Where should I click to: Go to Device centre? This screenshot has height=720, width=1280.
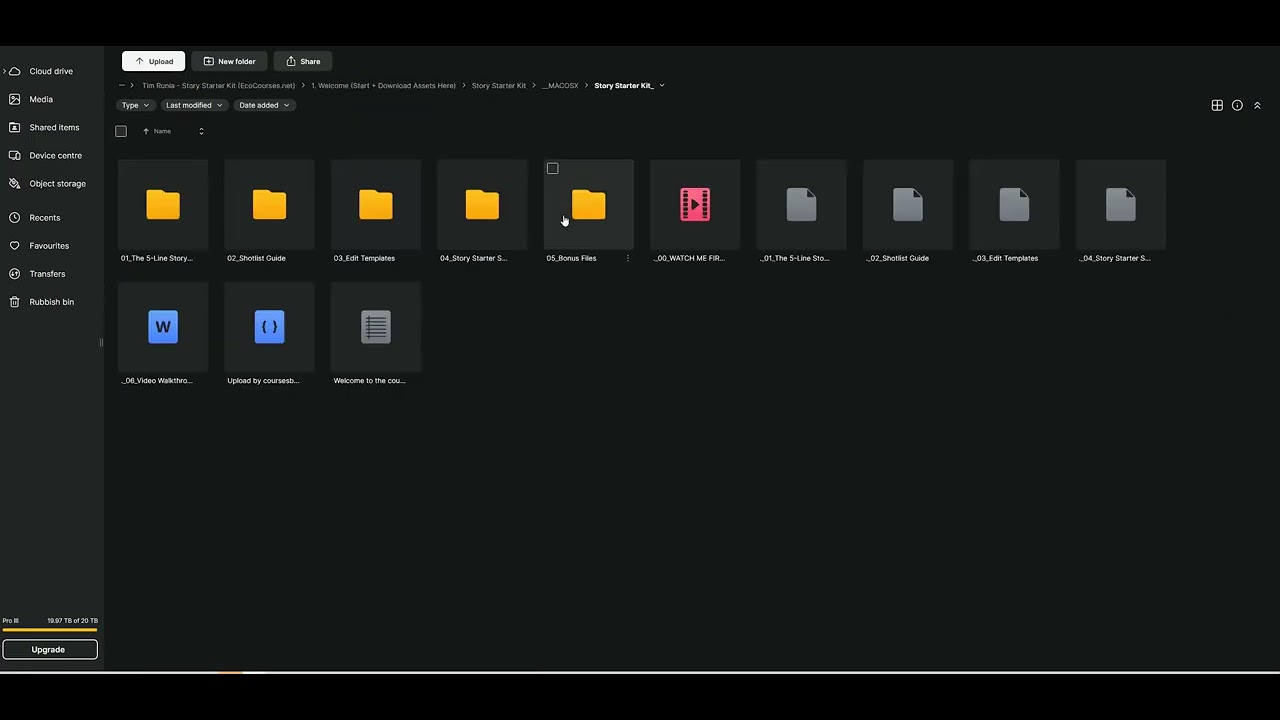[55, 155]
